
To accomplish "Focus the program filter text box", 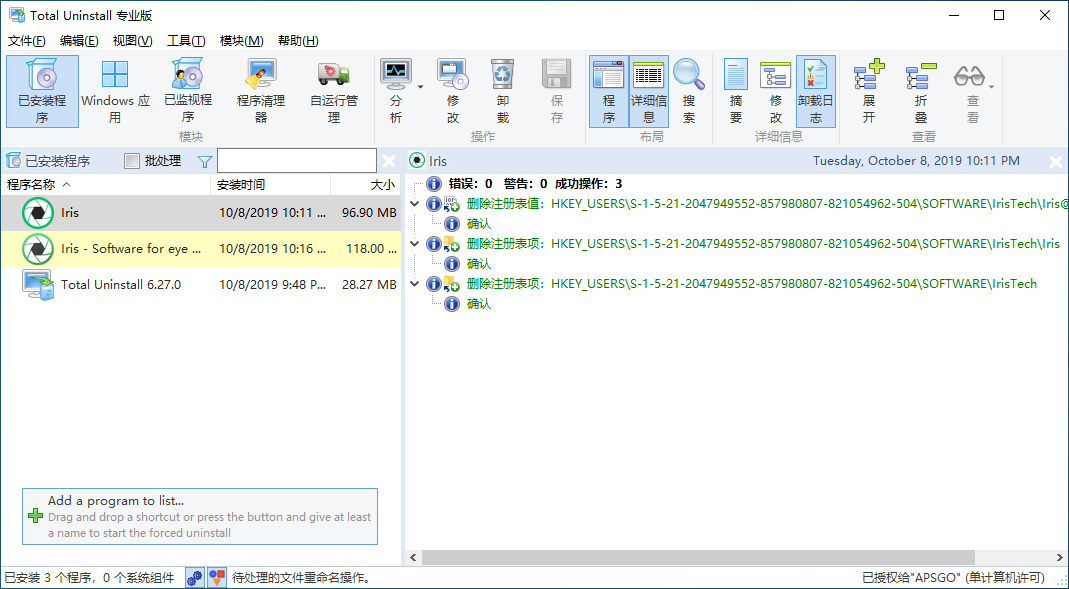I will pos(297,161).
